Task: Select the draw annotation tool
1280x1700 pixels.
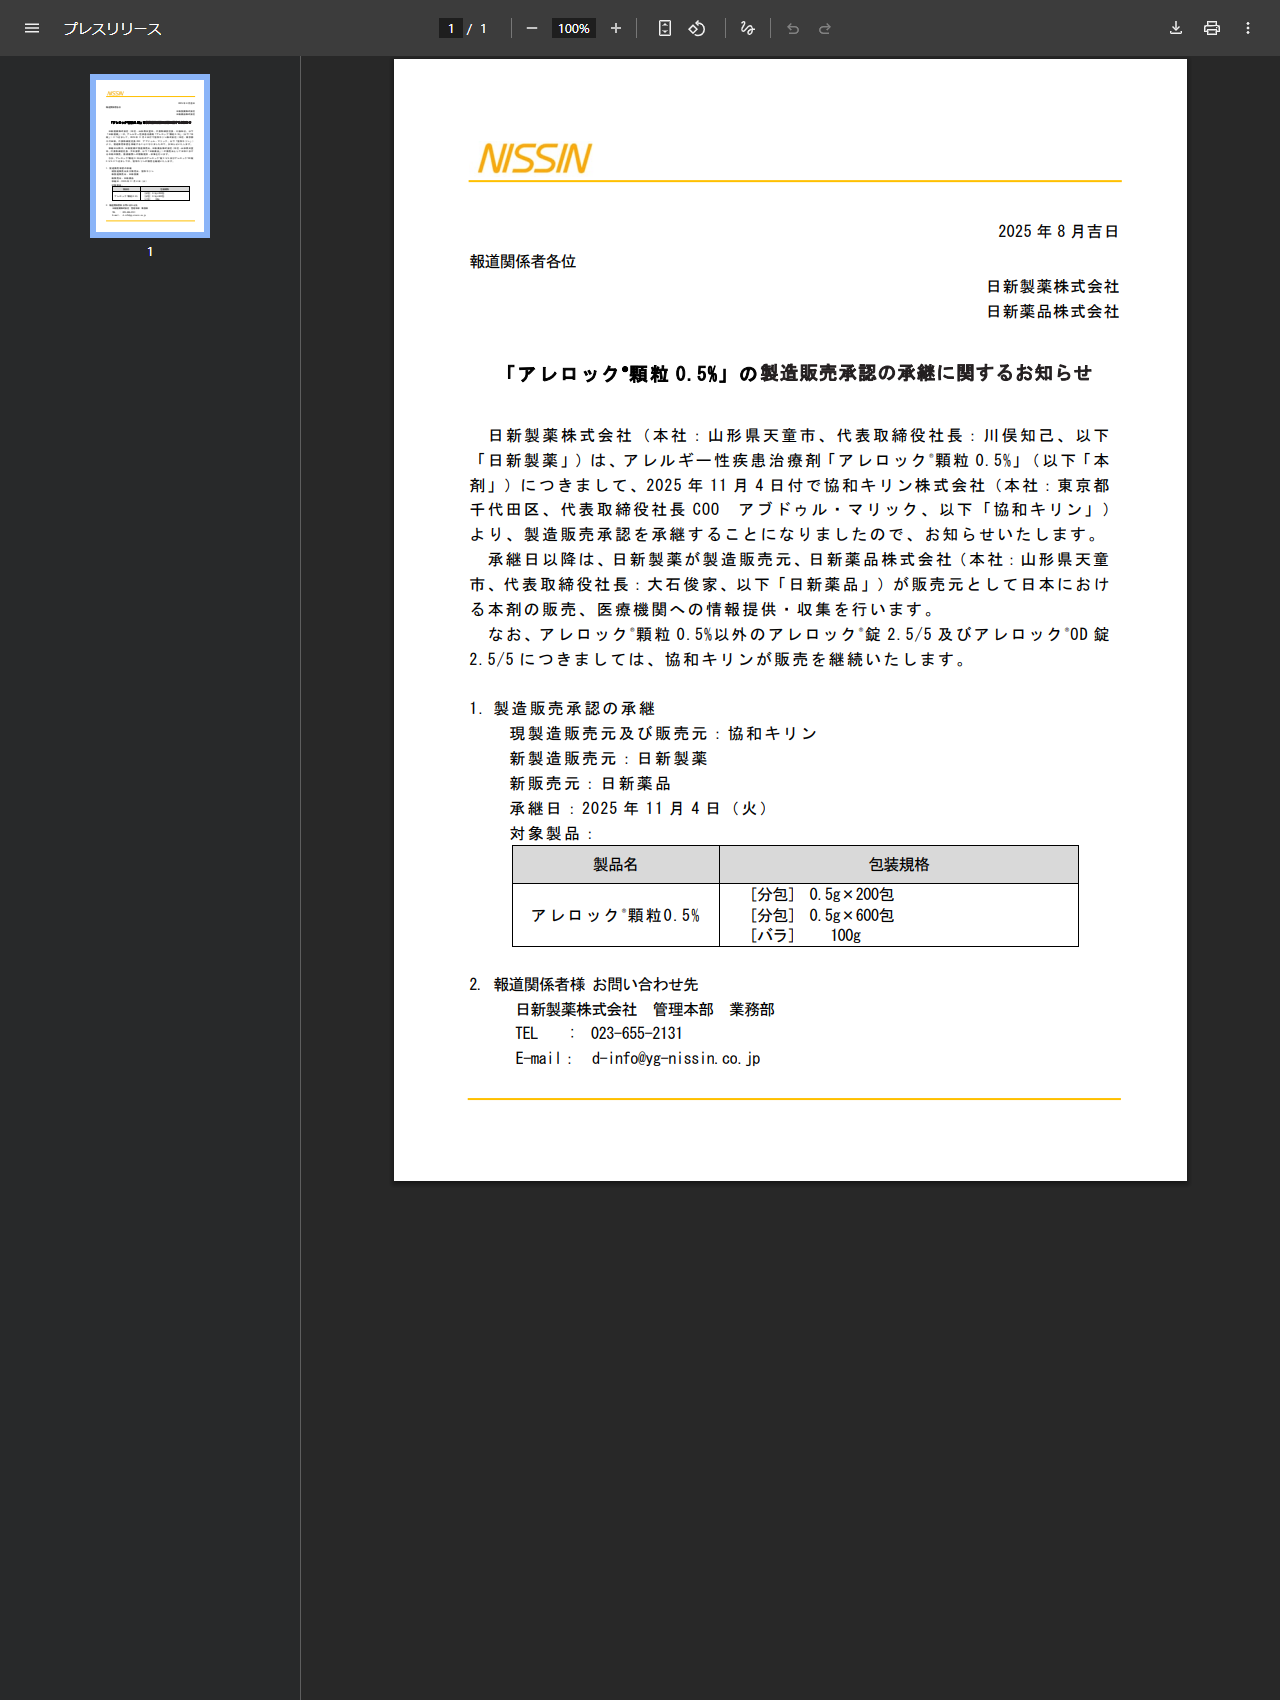Action: (x=747, y=28)
